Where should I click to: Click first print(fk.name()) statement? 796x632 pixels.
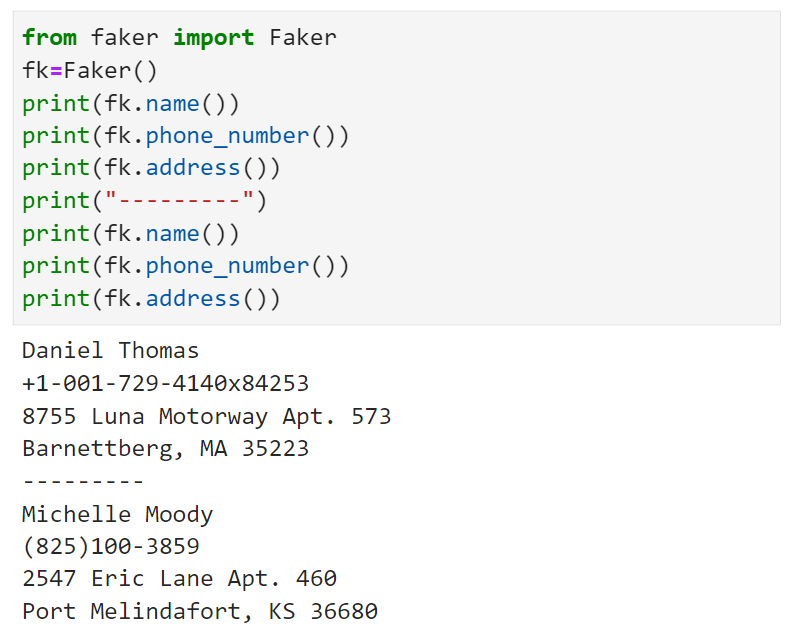(x=130, y=104)
